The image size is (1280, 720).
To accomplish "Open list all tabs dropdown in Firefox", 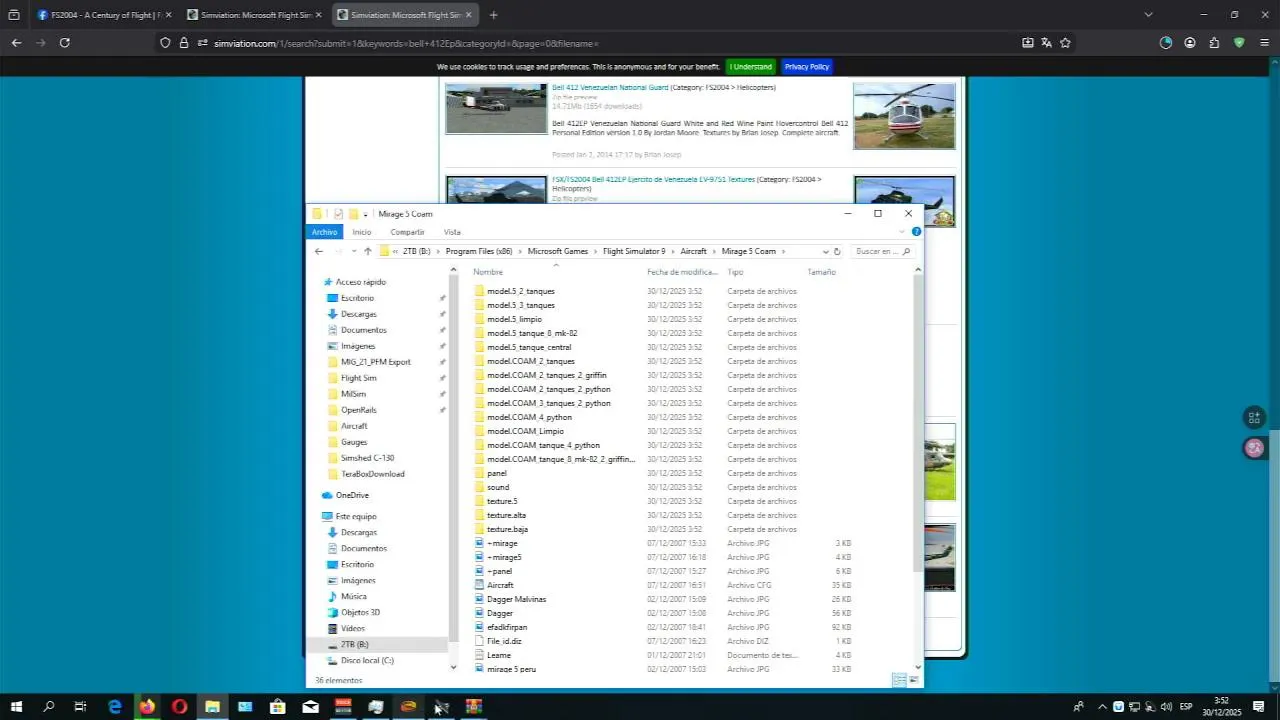I will 1148,15.
